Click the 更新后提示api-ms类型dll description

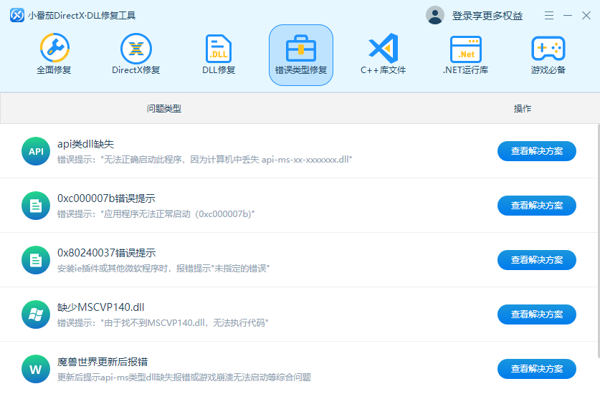(184, 377)
